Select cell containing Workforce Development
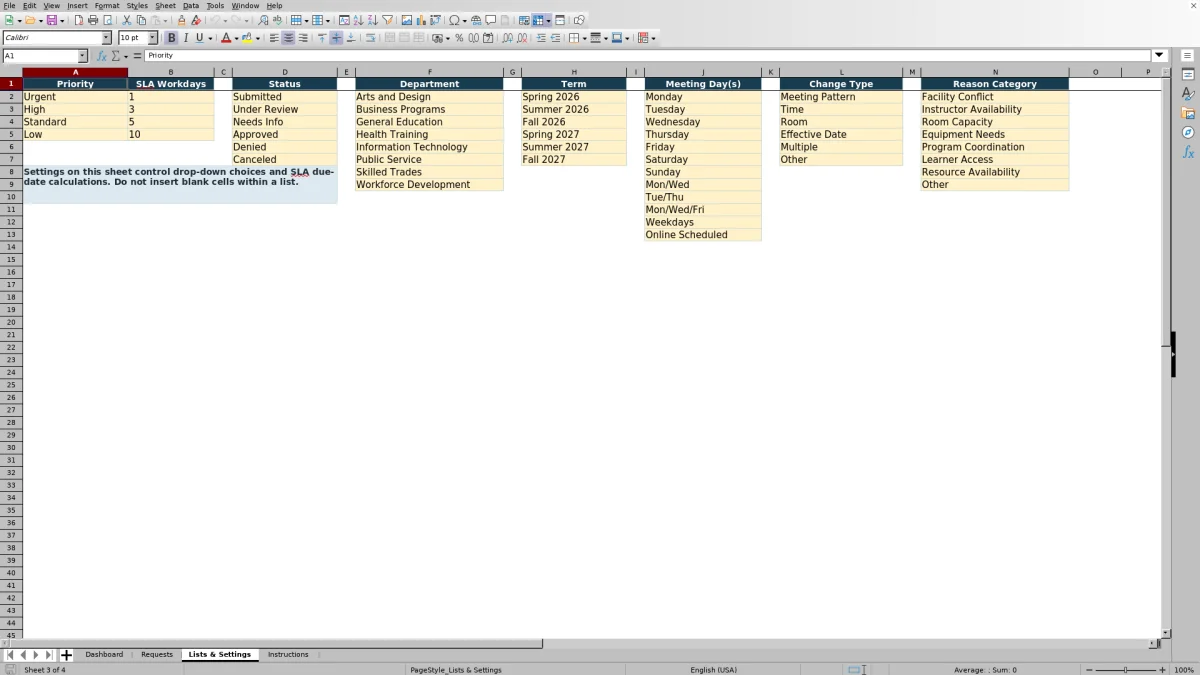The image size is (1200, 675). point(429,184)
